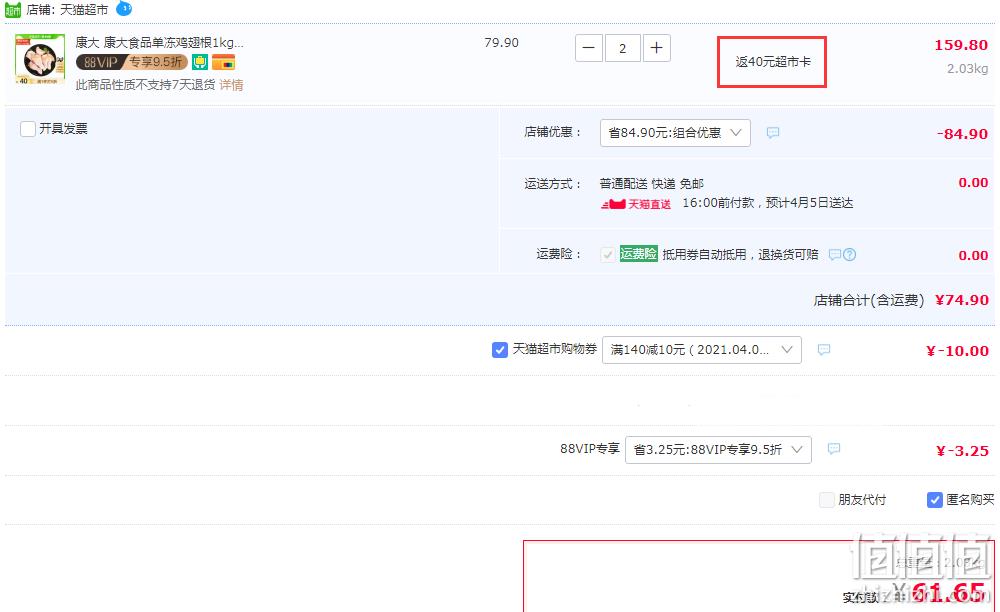
Task: Click the 店铺合计 total ¥74.90
Action: [x=962, y=300]
